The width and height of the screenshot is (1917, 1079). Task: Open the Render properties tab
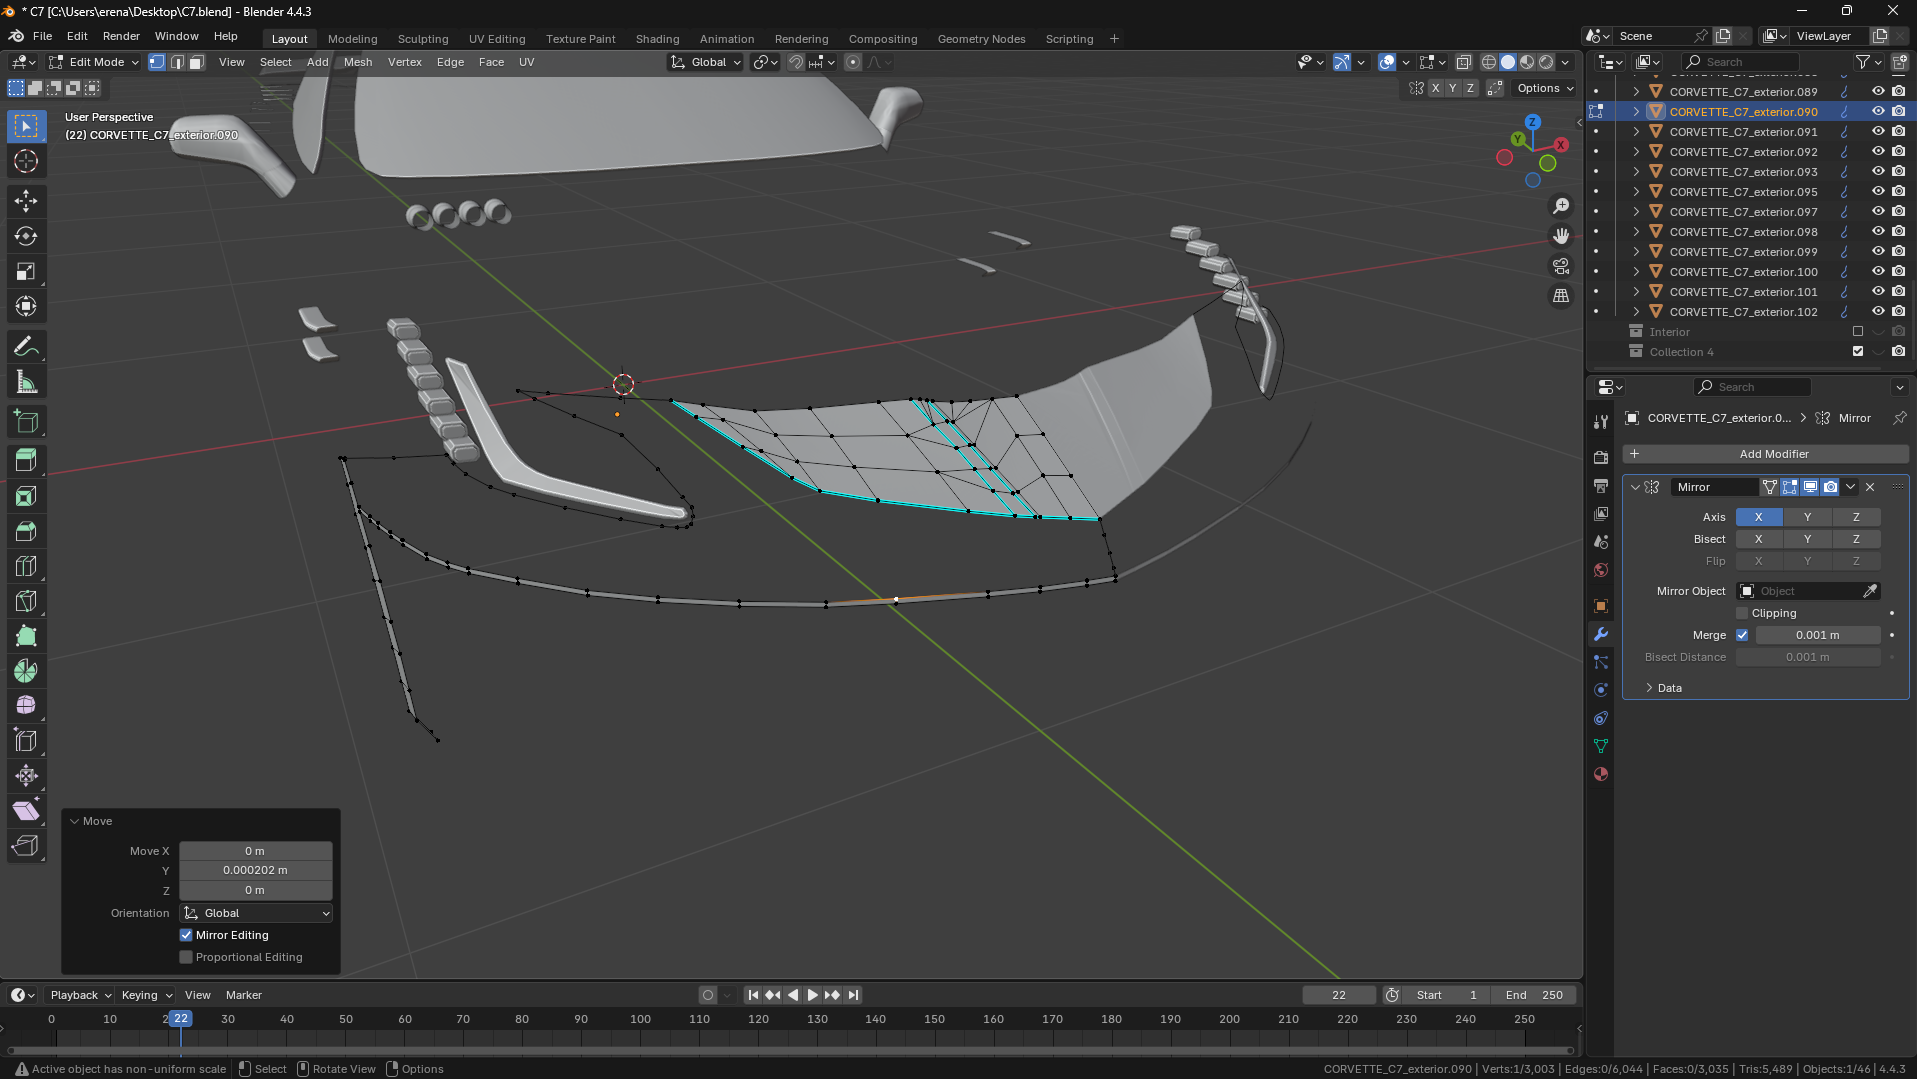click(1601, 457)
